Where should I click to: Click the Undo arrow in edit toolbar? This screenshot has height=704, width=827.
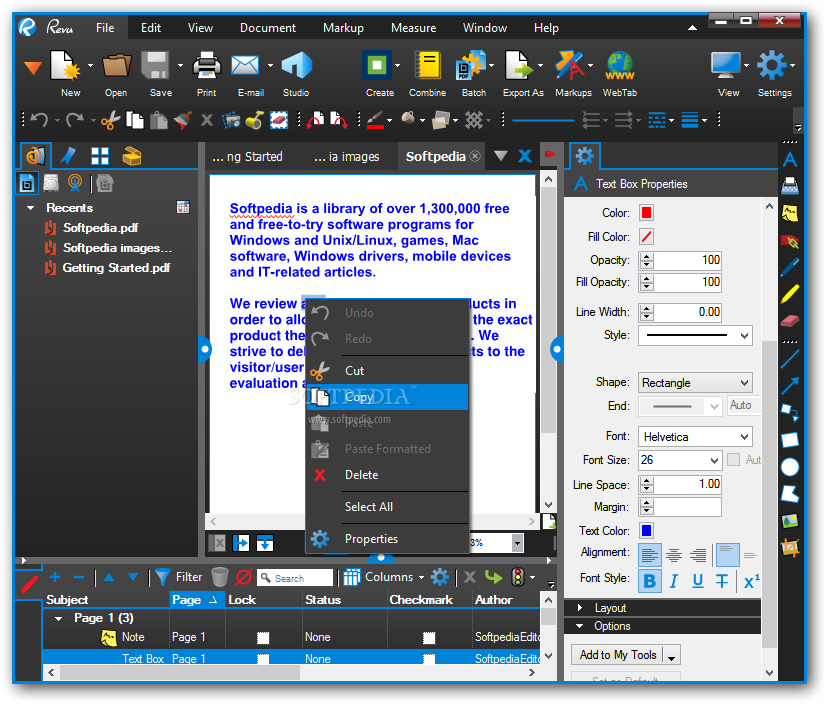(x=40, y=120)
